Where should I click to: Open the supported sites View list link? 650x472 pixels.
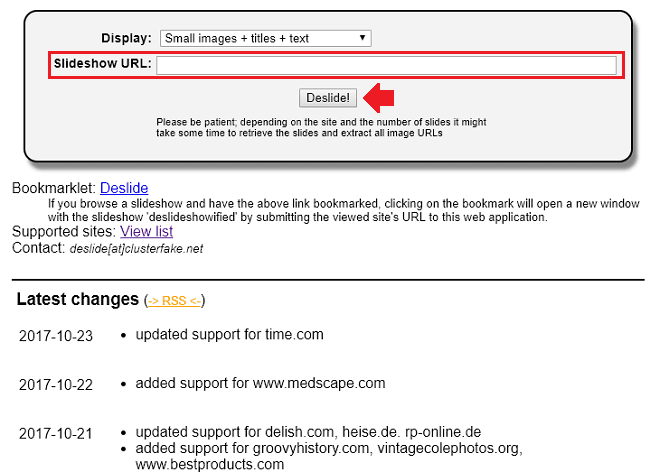[x=146, y=231]
